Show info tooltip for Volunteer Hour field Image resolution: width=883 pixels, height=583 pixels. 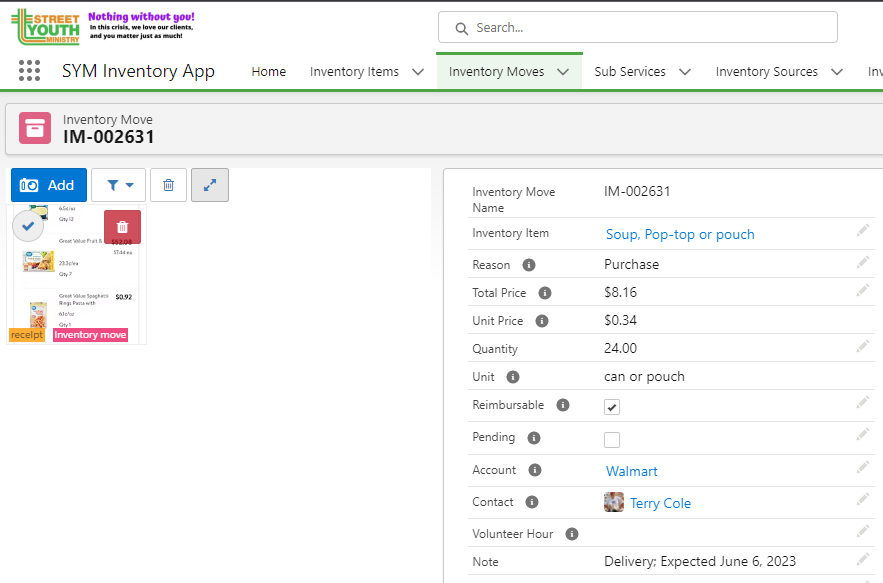coord(572,534)
